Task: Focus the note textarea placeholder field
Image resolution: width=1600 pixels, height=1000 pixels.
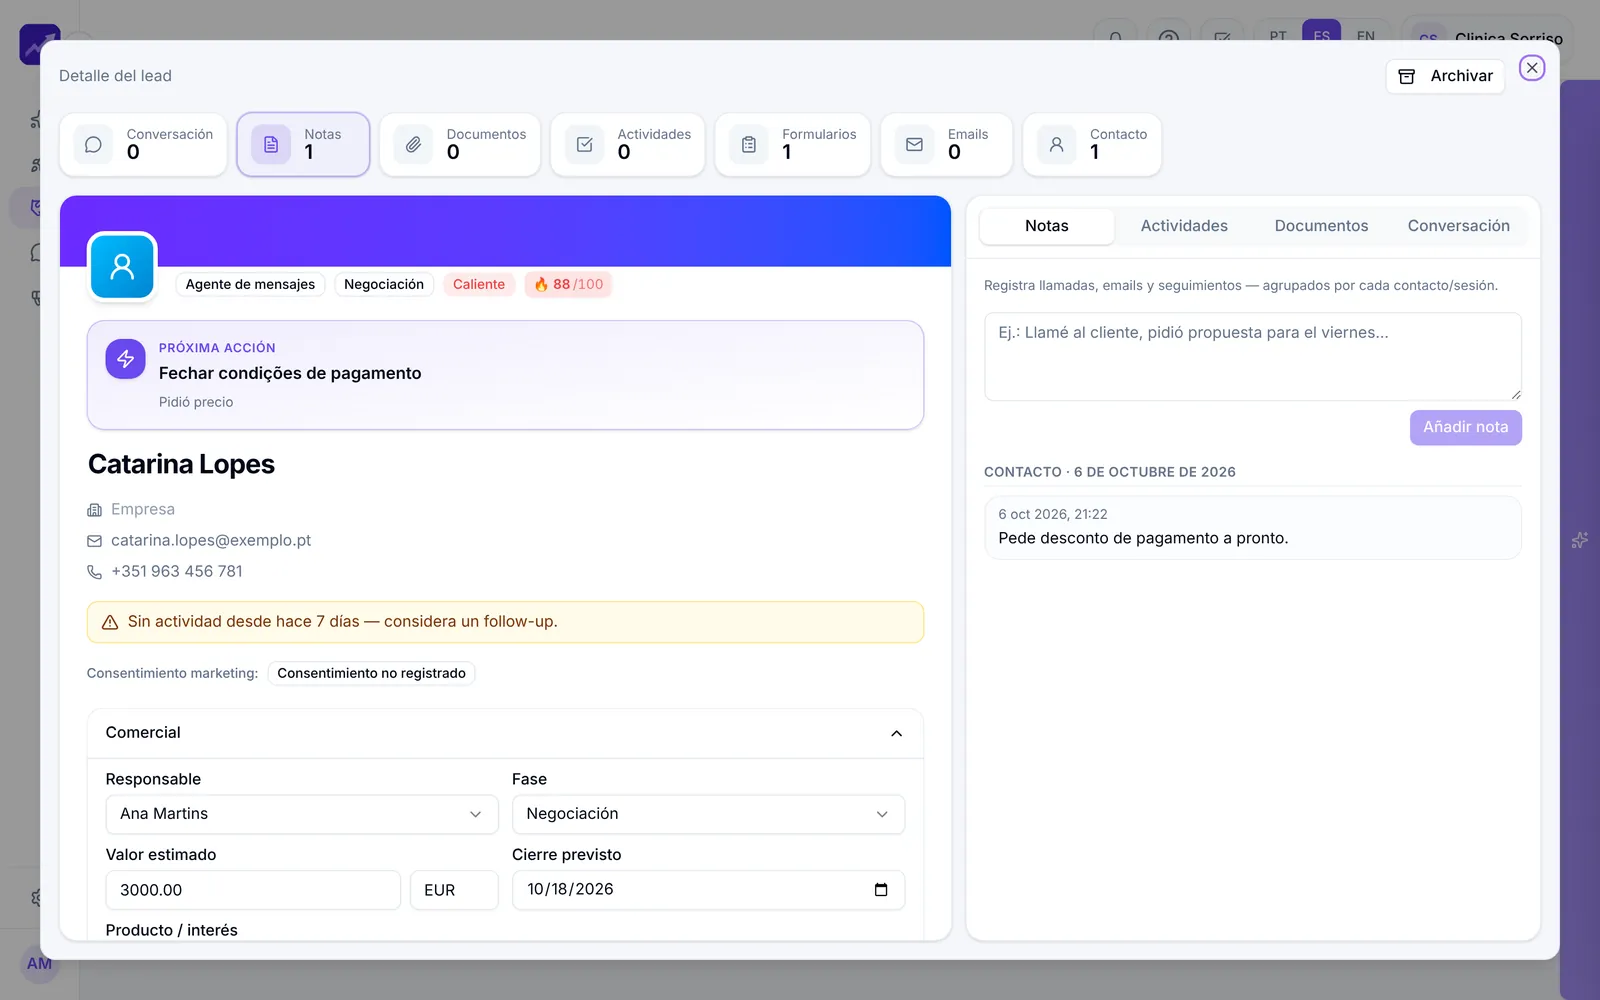Action: 1253,357
